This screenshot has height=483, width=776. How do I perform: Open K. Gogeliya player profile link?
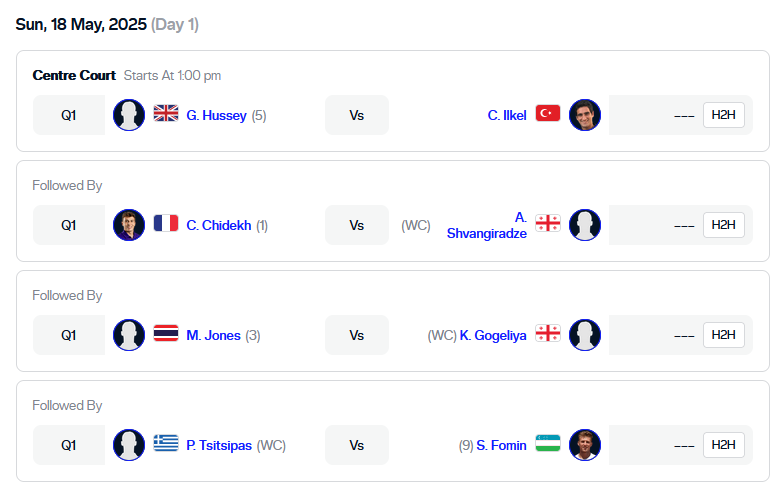coord(493,336)
